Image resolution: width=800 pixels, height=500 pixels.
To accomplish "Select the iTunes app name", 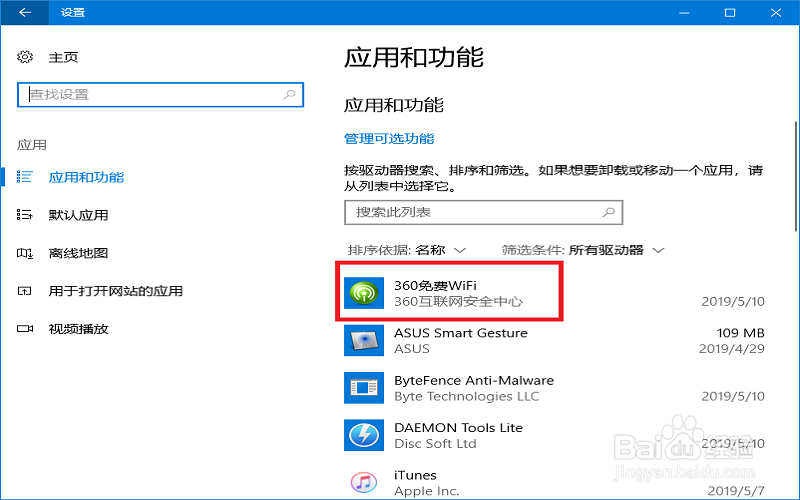I will coord(415,475).
